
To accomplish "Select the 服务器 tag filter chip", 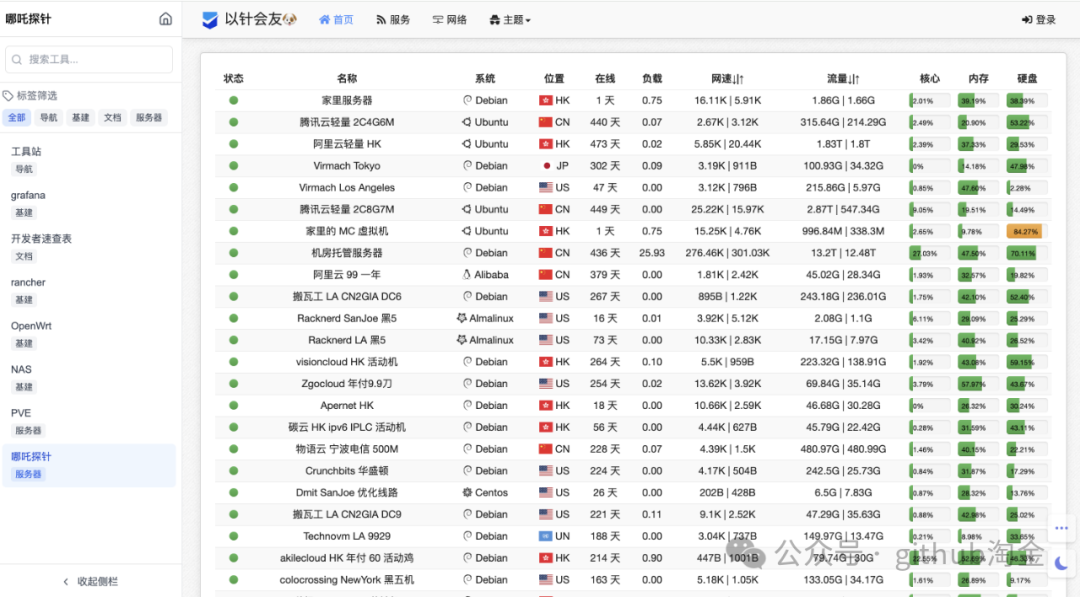I will tap(149, 118).
